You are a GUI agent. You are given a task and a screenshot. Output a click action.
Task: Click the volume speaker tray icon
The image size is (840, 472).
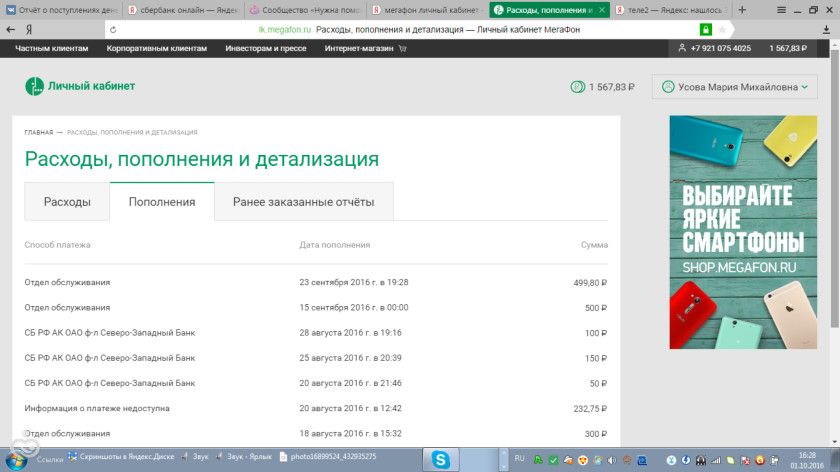click(x=612, y=460)
